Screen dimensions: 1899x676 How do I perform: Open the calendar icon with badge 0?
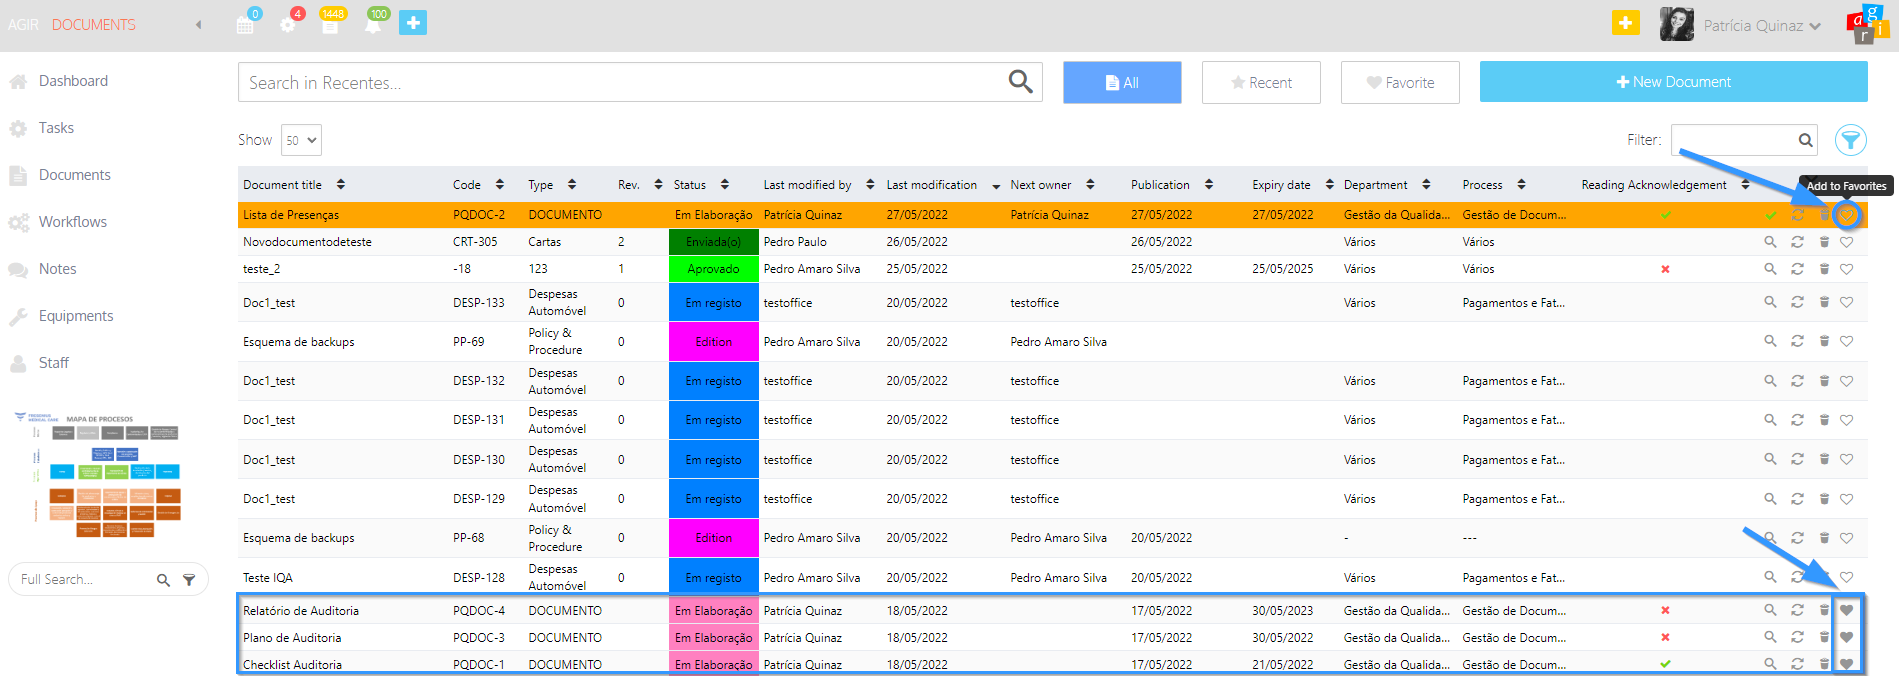click(x=245, y=24)
